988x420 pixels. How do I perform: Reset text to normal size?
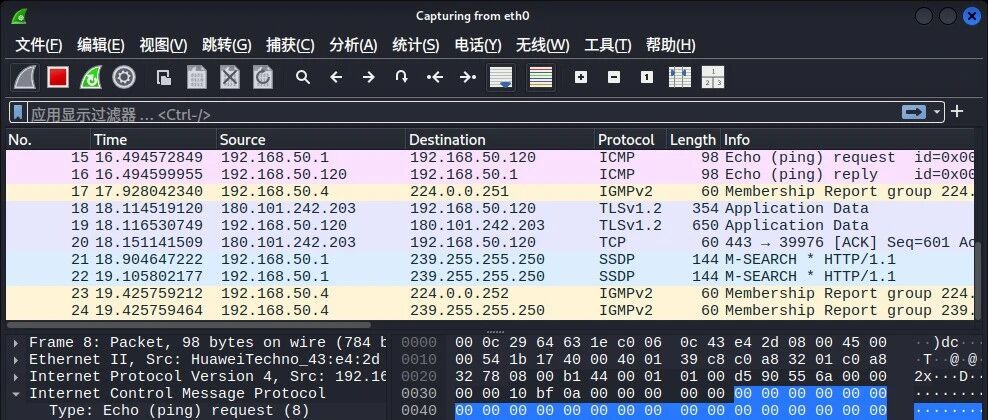[646, 77]
